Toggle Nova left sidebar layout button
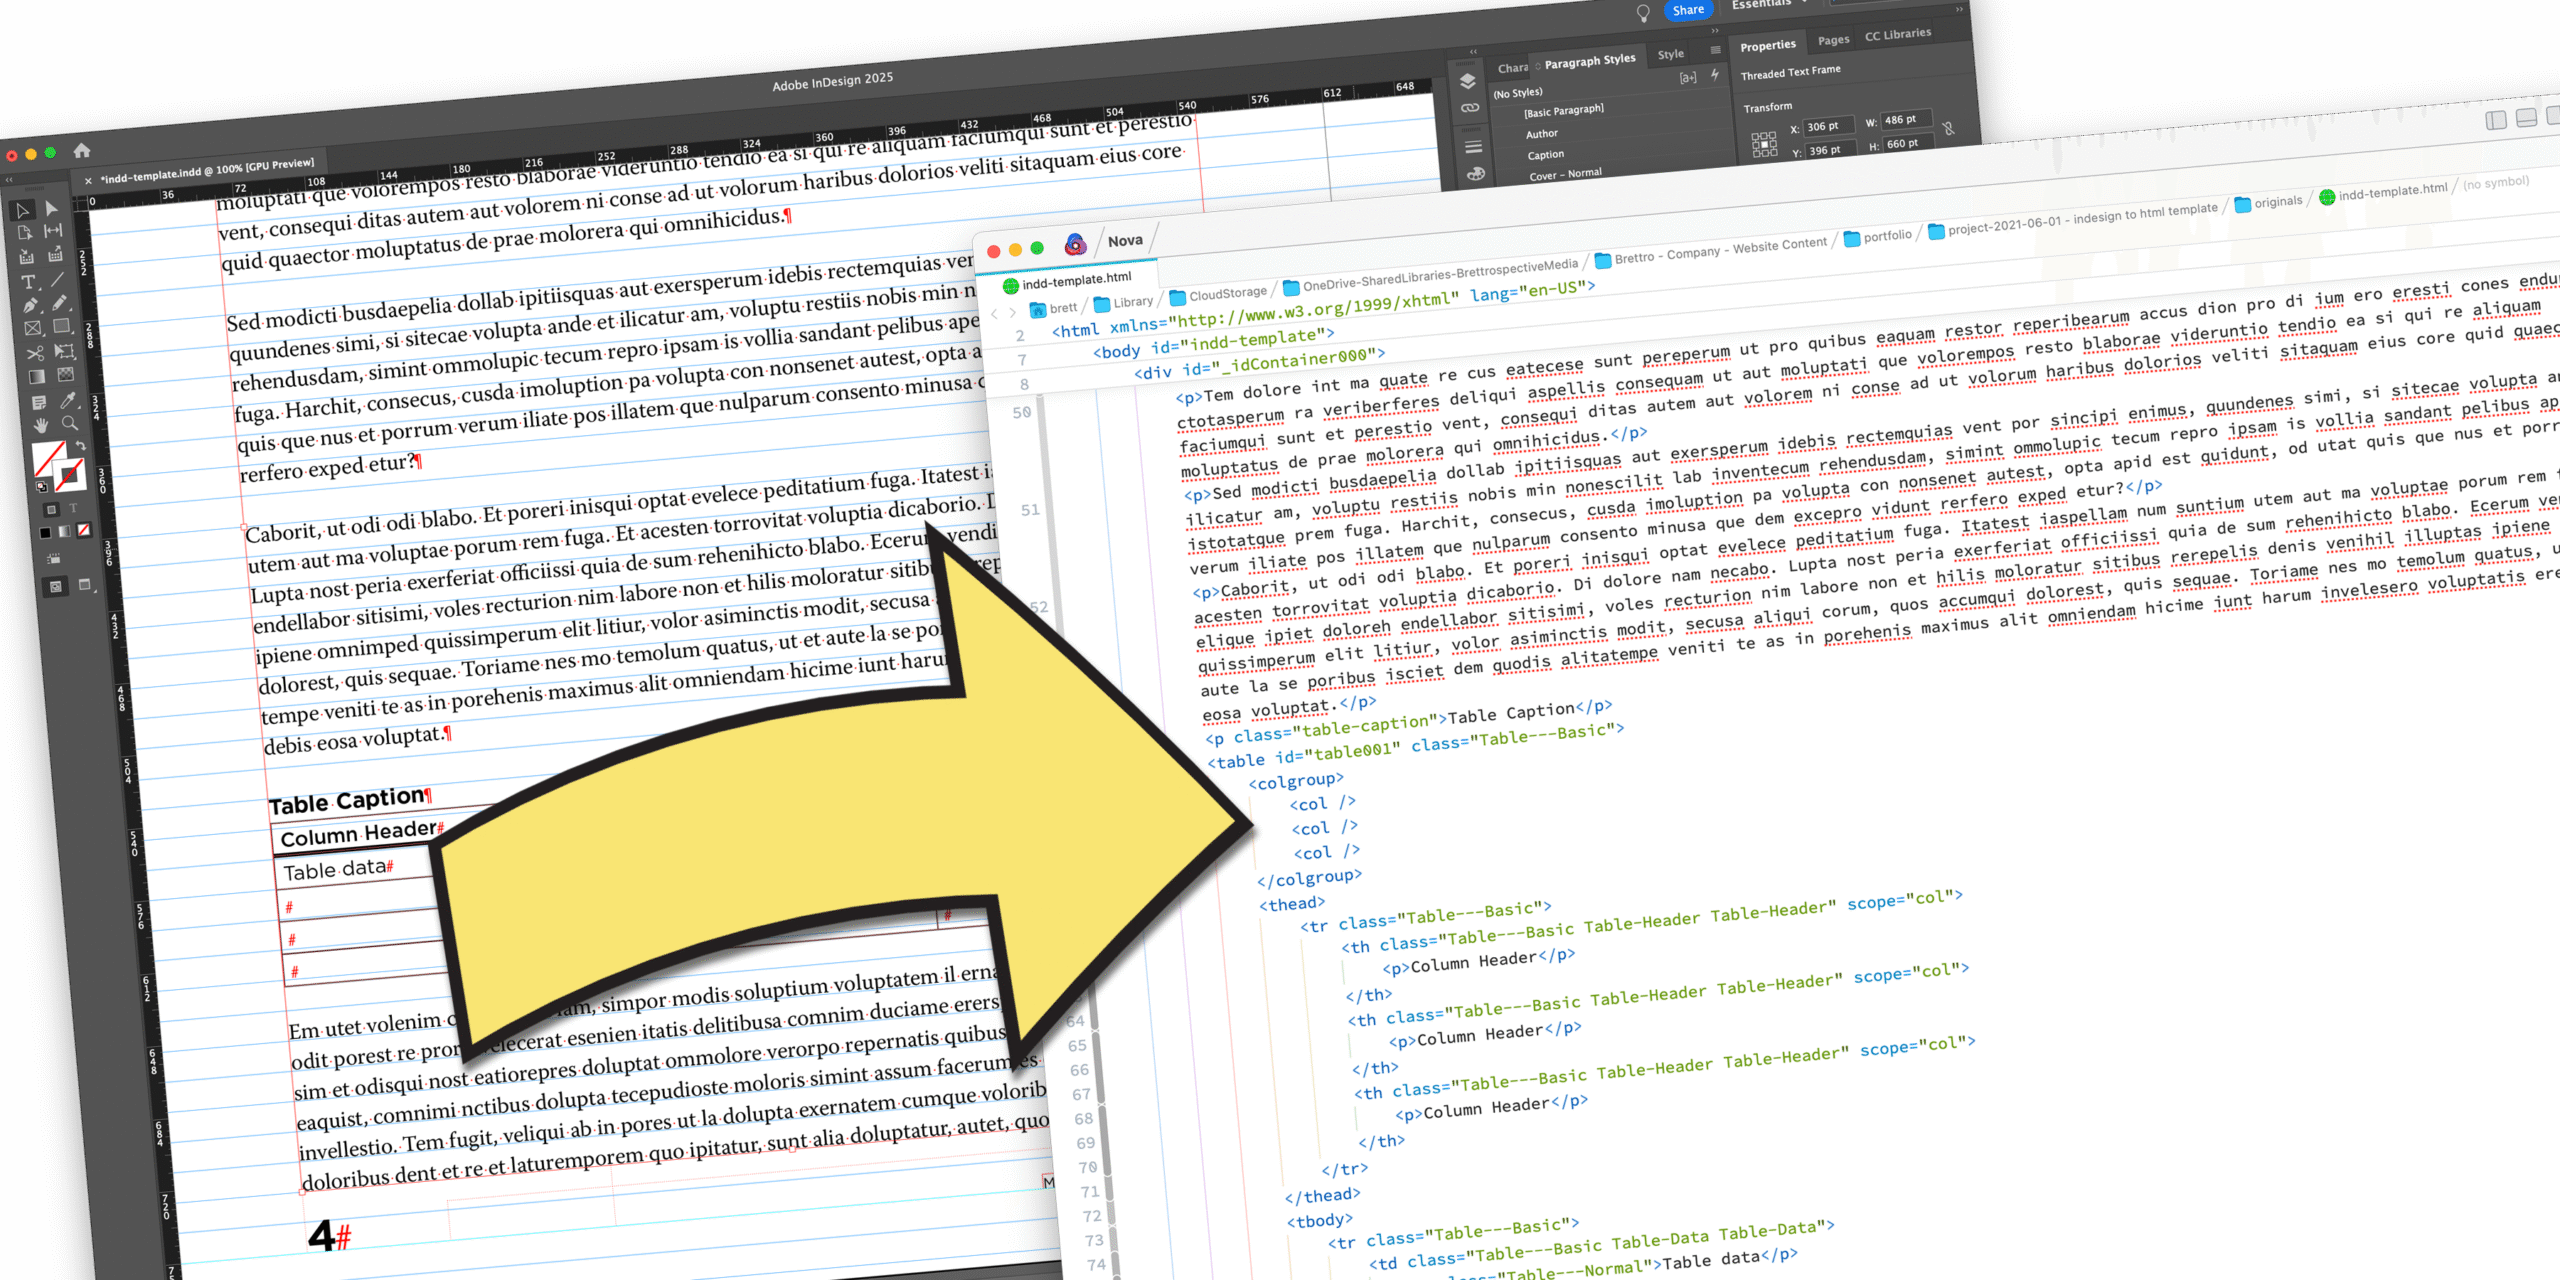Viewport: 2560px width, 1280px height. click(x=2497, y=120)
